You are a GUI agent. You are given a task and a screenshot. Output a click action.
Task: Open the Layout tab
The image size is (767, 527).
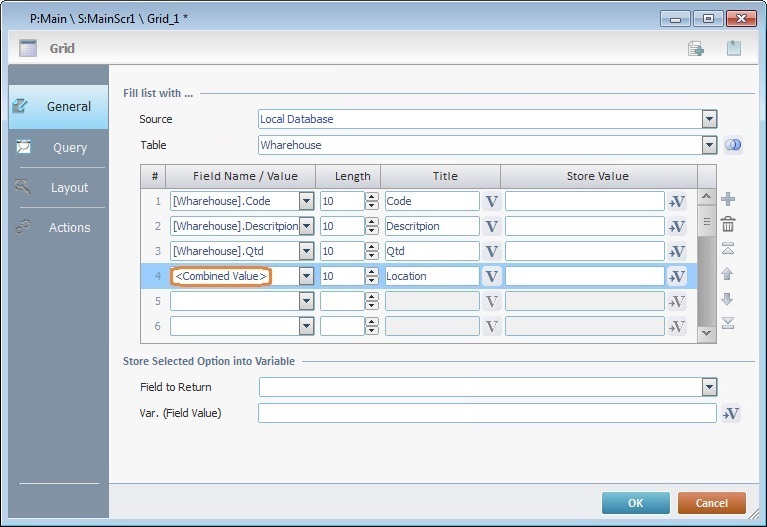58,187
